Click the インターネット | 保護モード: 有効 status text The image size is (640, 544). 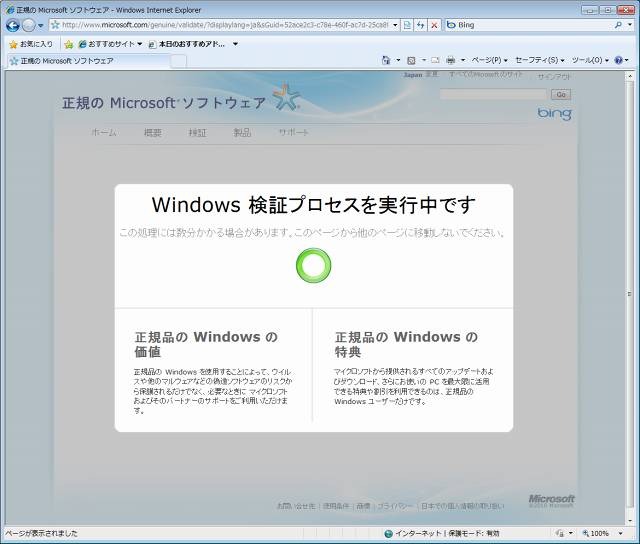(x=447, y=533)
